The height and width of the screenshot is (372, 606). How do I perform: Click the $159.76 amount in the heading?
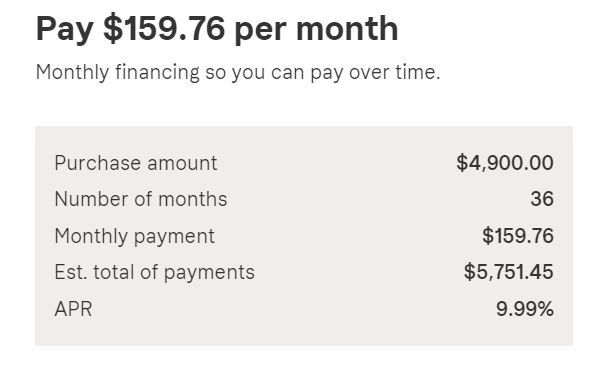(164, 29)
